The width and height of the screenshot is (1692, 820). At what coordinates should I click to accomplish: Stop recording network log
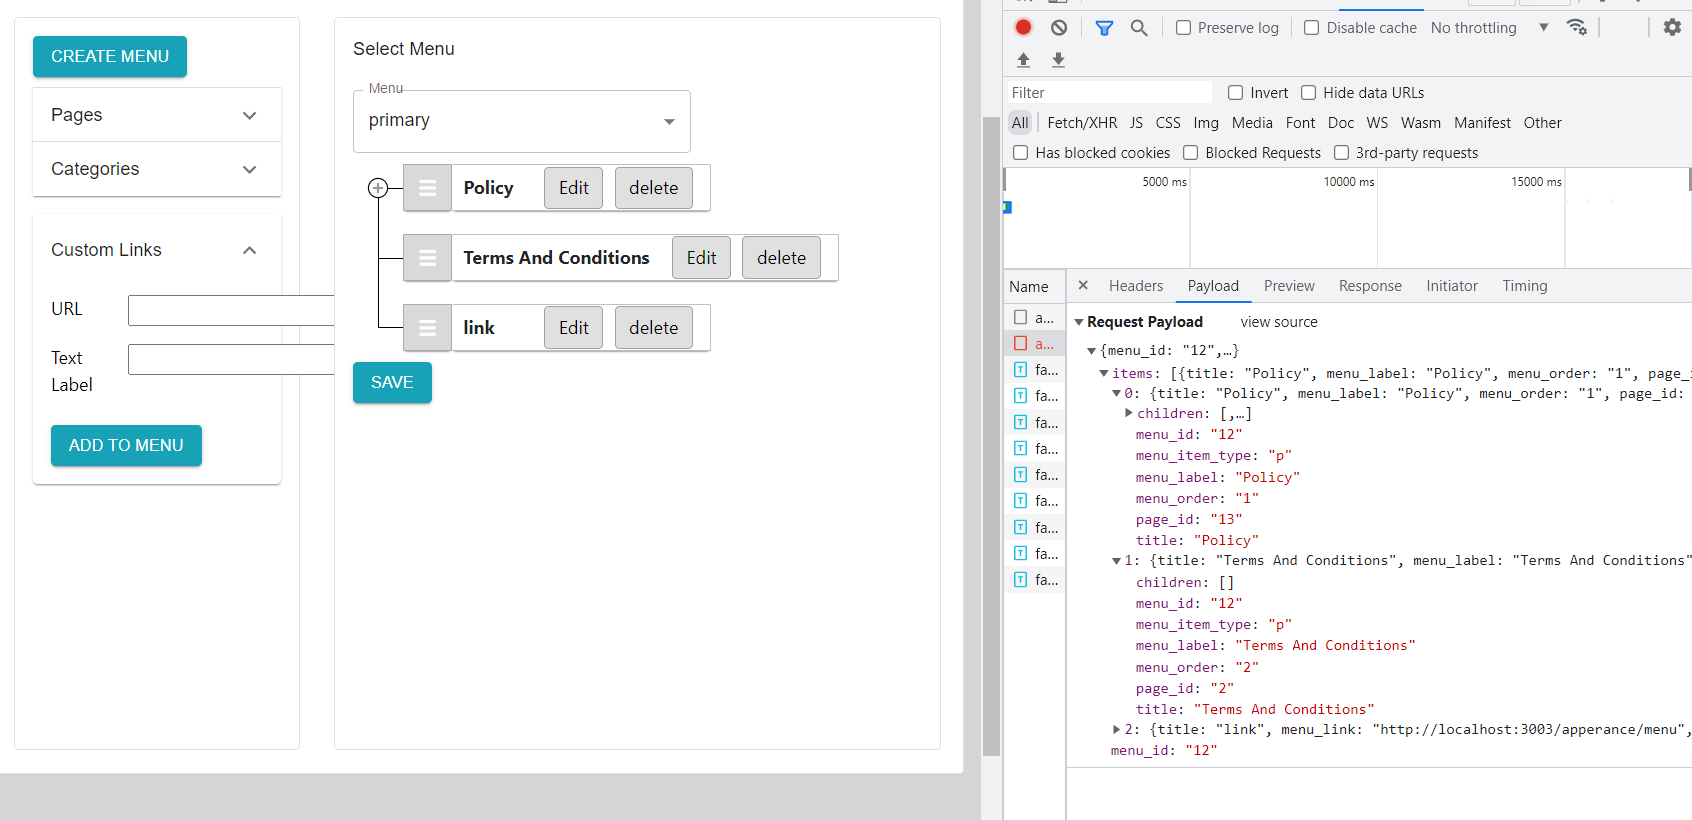(1023, 27)
